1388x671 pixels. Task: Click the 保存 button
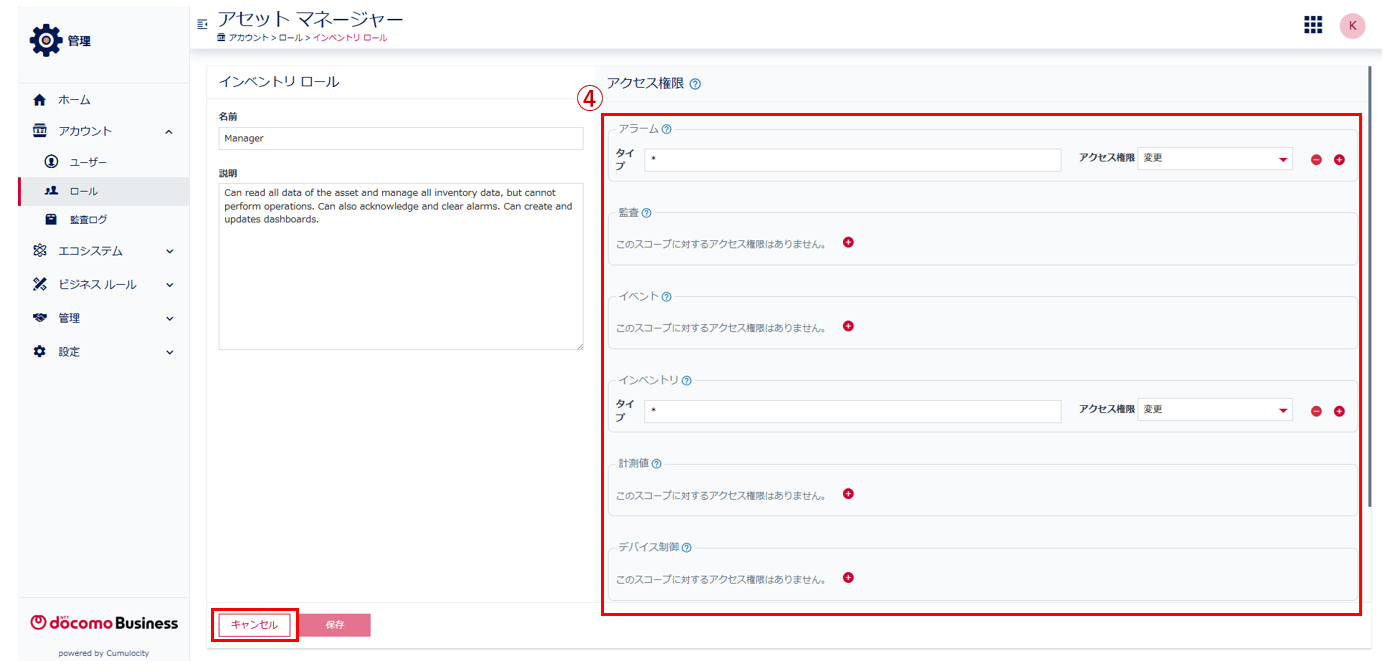coord(335,625)
